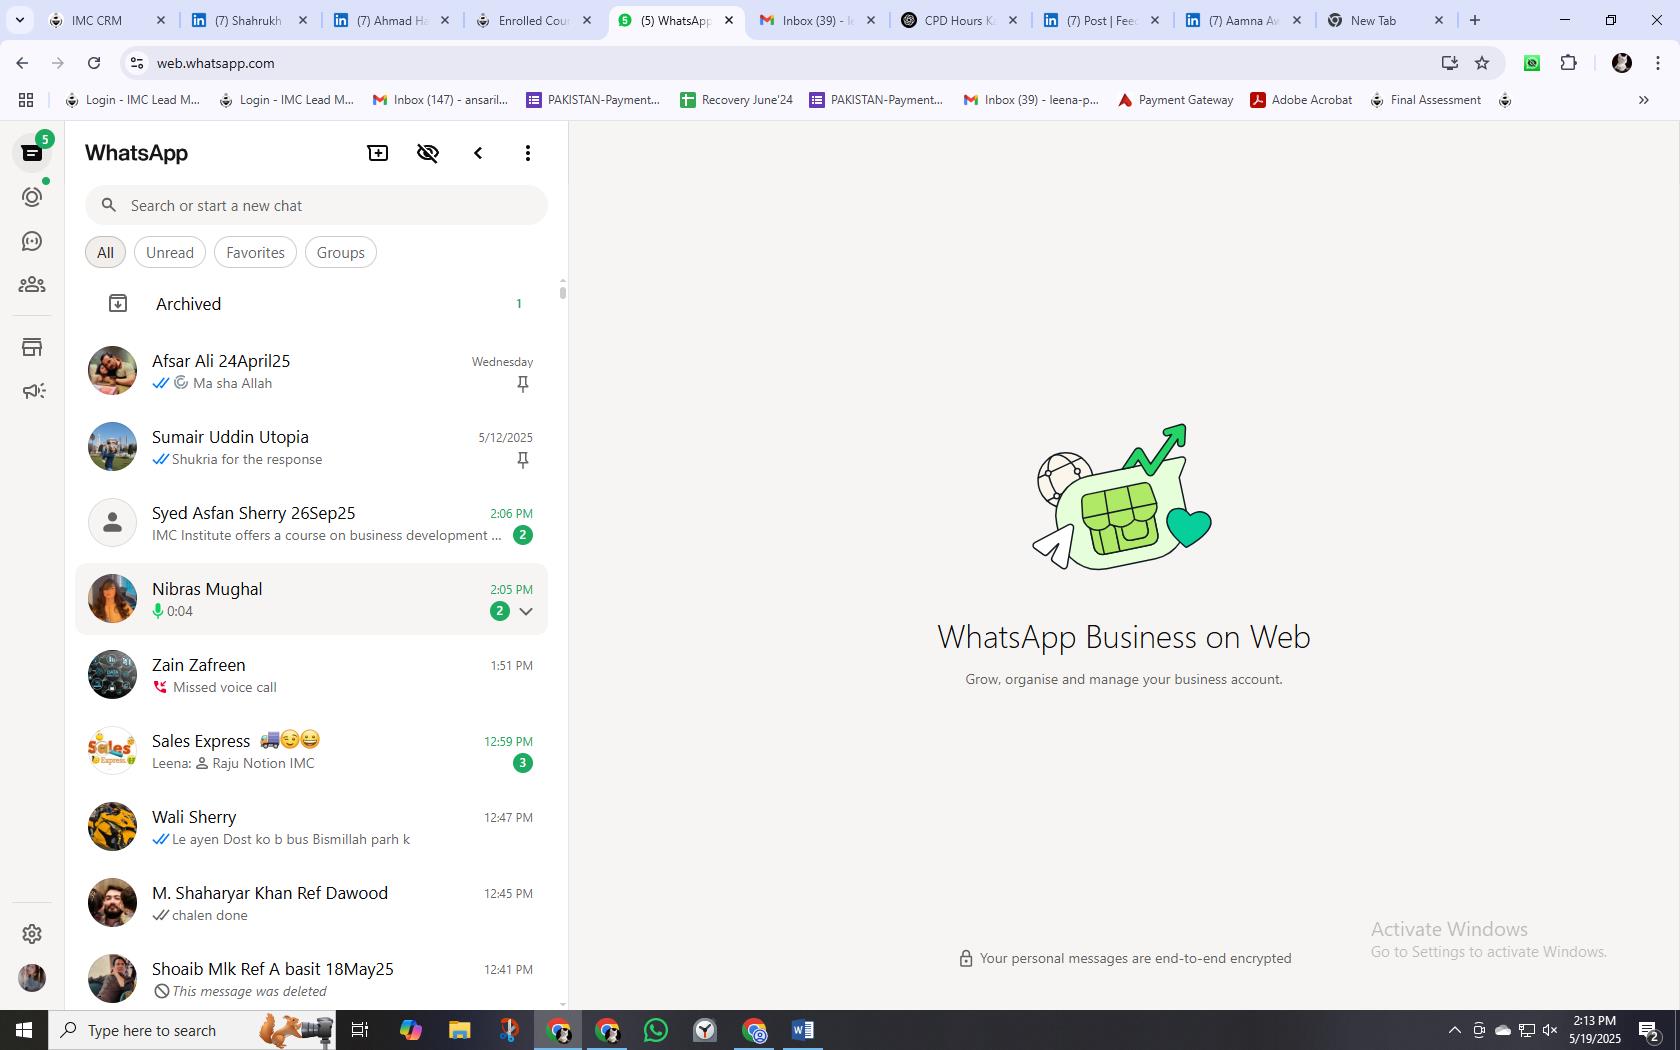Click the search chat input field

click(x=316, y=205)
